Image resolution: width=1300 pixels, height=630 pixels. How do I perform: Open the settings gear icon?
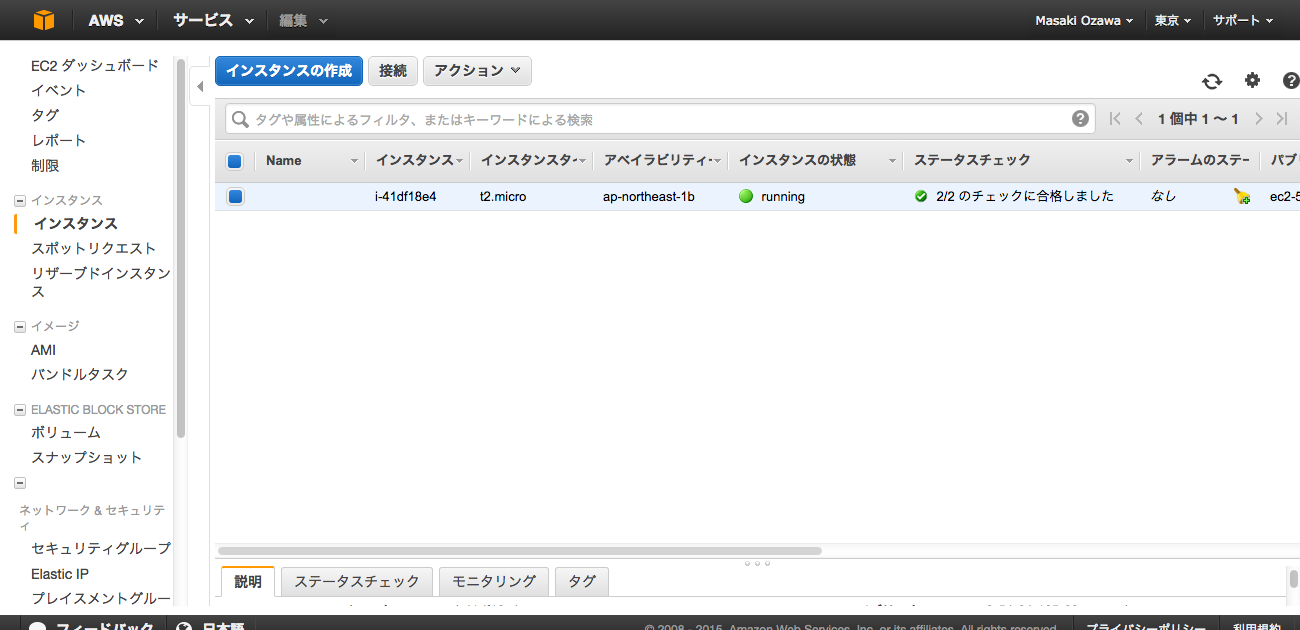(x=1252, y=81)
